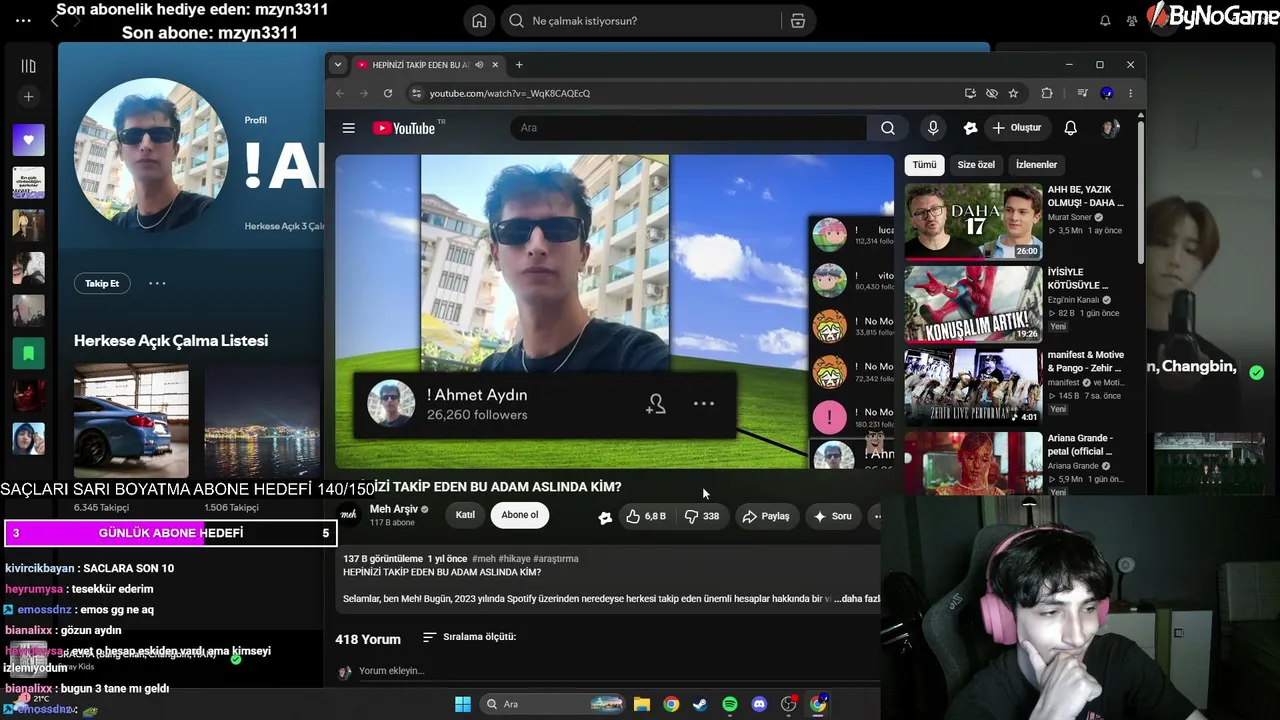
Task: Click Takip Et on Spotify profile
Action: 102,284
